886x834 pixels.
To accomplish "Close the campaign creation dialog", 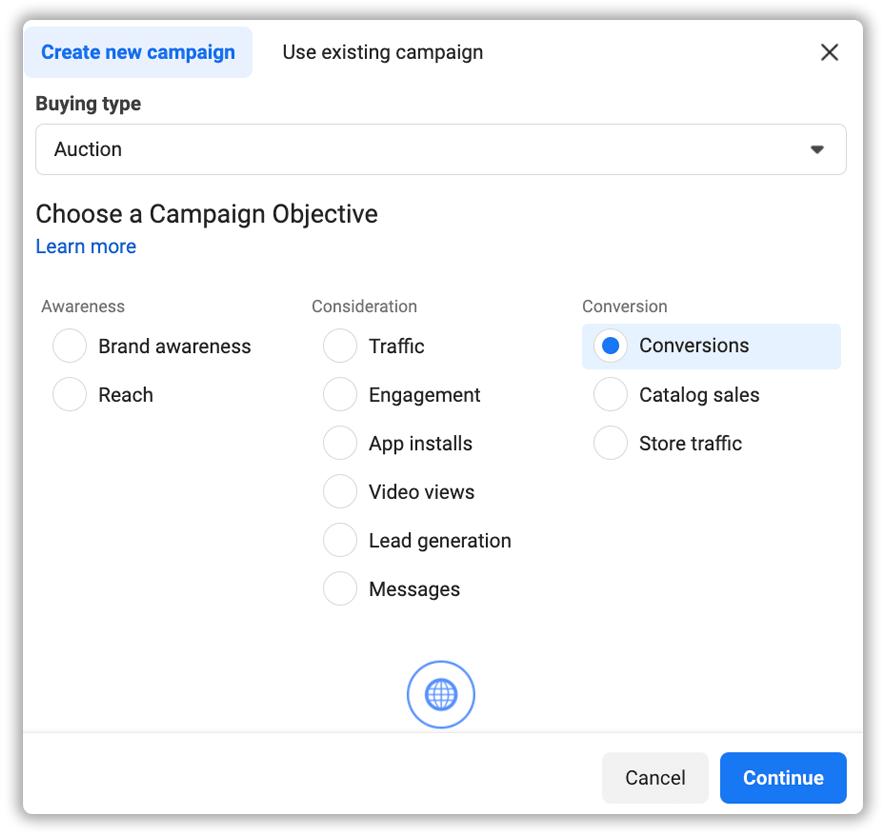I will coord(829,52).
